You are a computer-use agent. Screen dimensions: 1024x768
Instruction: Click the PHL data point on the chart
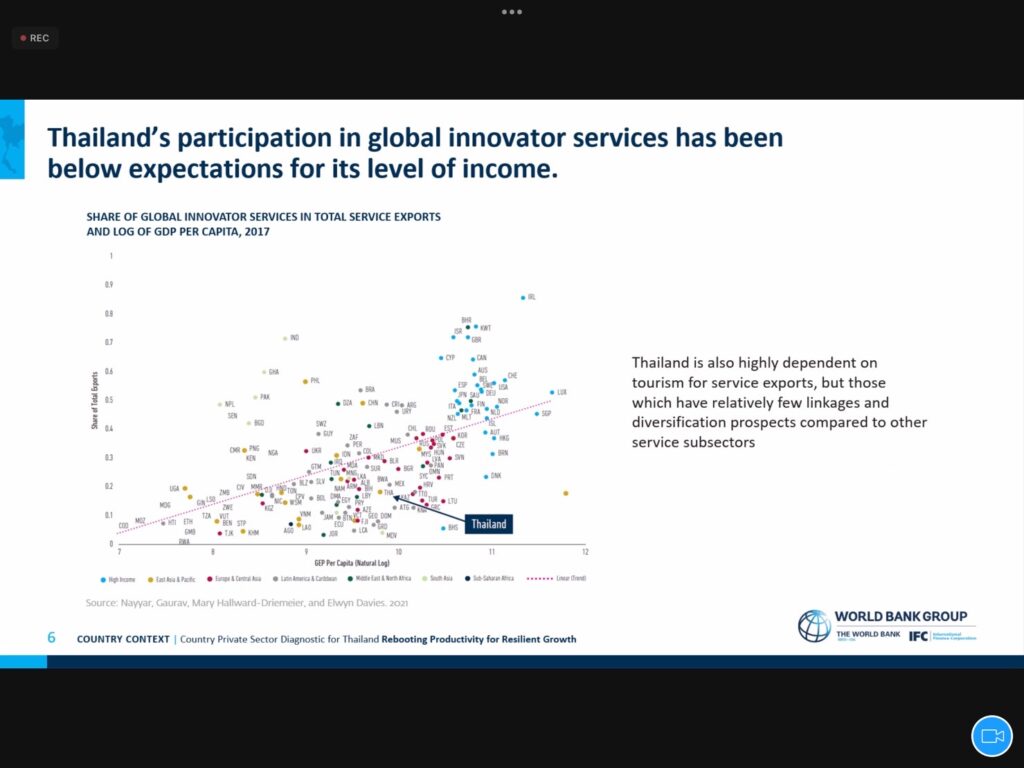[x=305, y=381]
